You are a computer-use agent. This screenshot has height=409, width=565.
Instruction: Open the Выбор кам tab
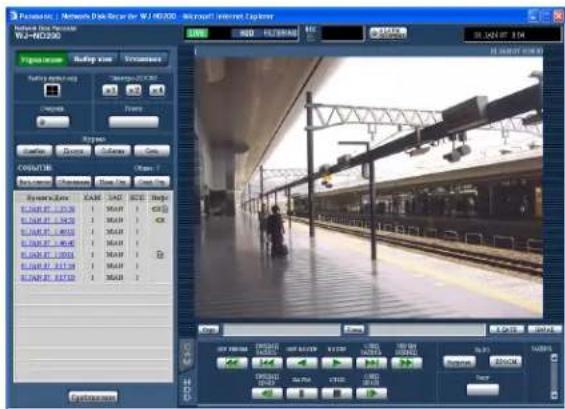93,59
